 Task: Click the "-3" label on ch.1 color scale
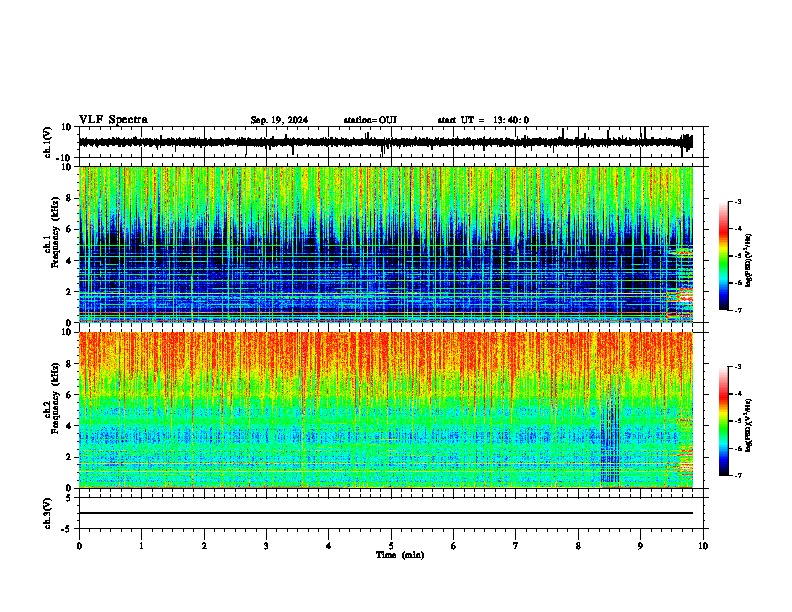[x=738, y=202]
